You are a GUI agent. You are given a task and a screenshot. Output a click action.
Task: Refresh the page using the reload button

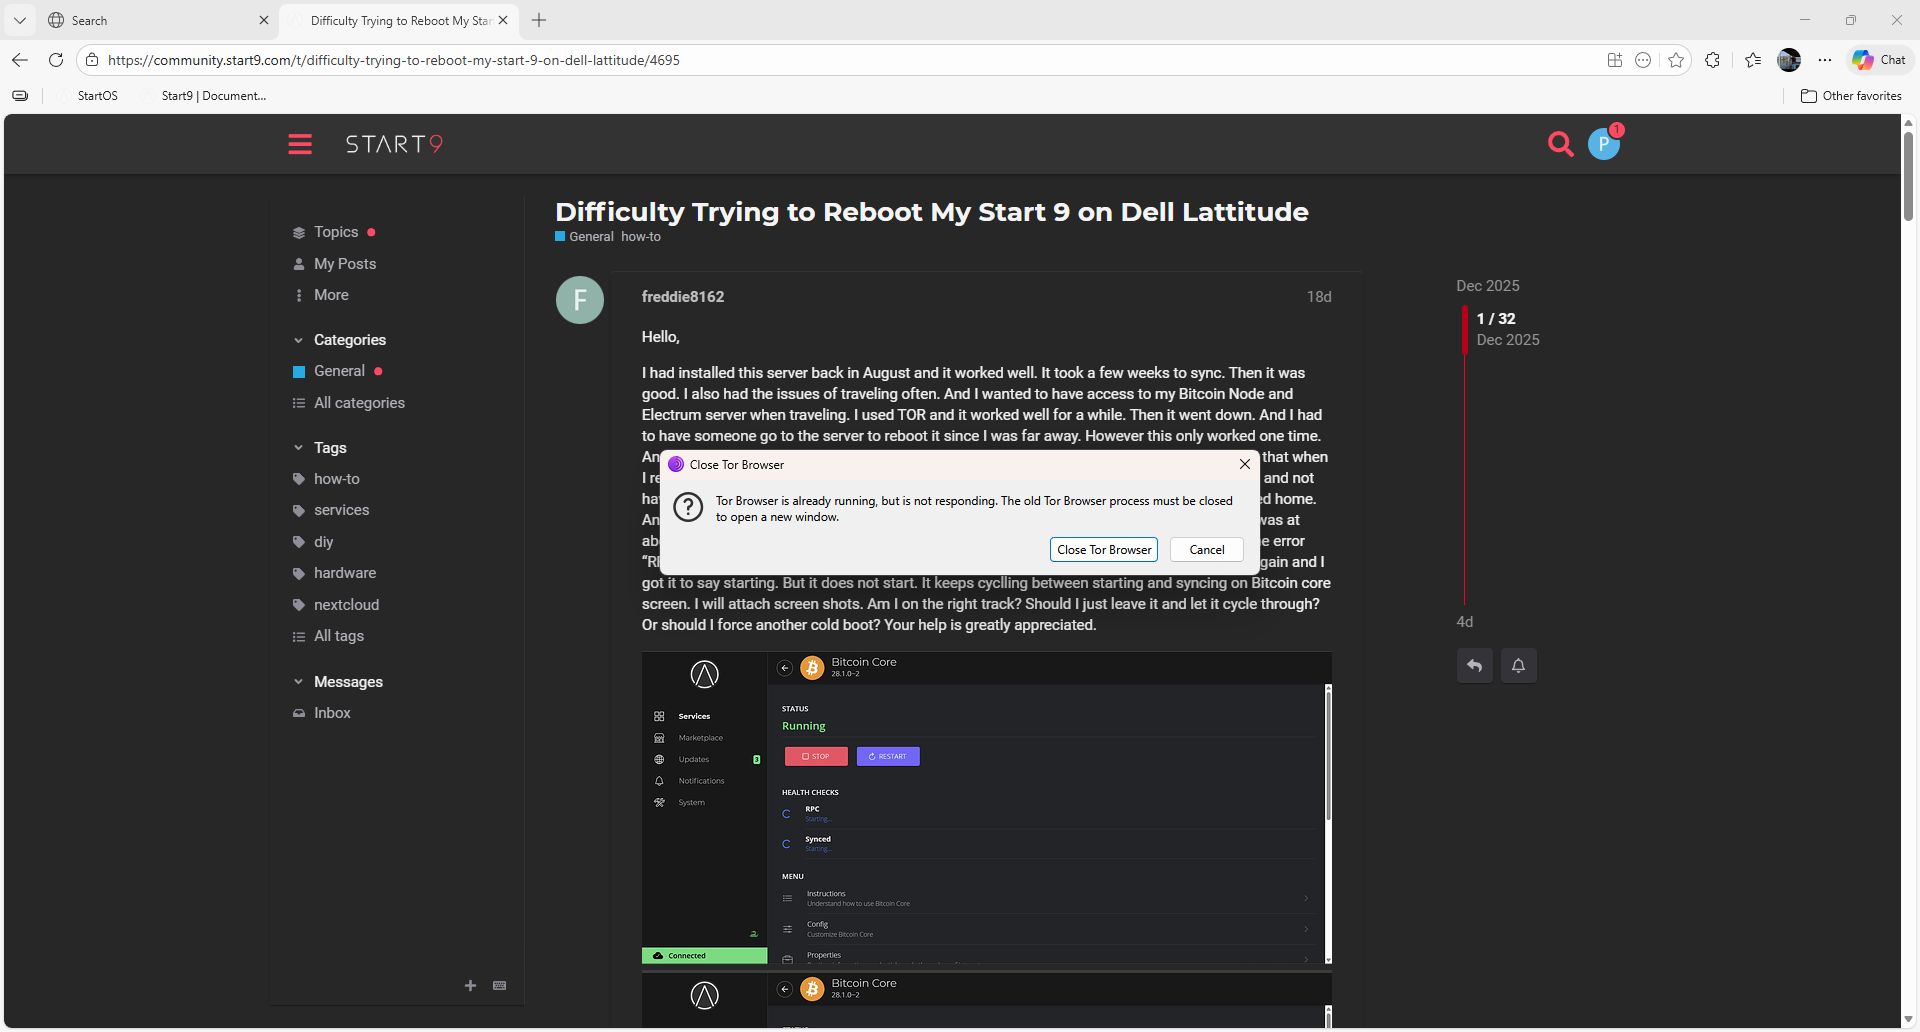coord(56,60)
